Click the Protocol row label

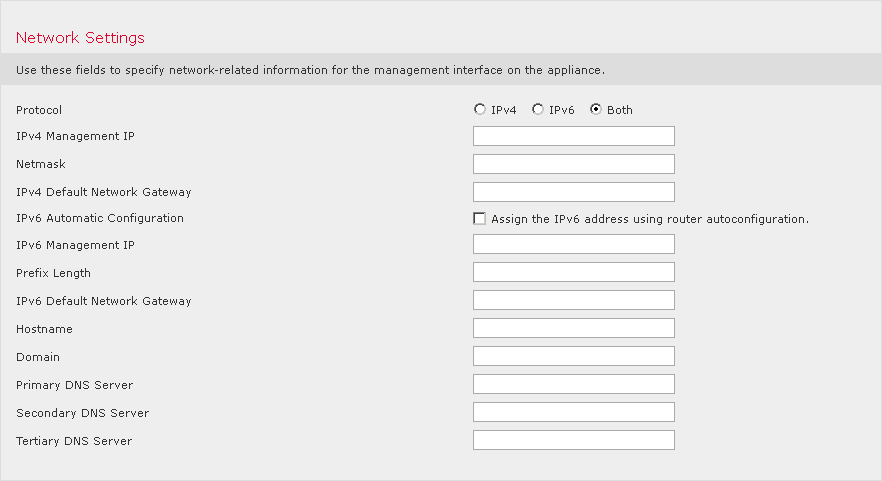pos(39,110)
